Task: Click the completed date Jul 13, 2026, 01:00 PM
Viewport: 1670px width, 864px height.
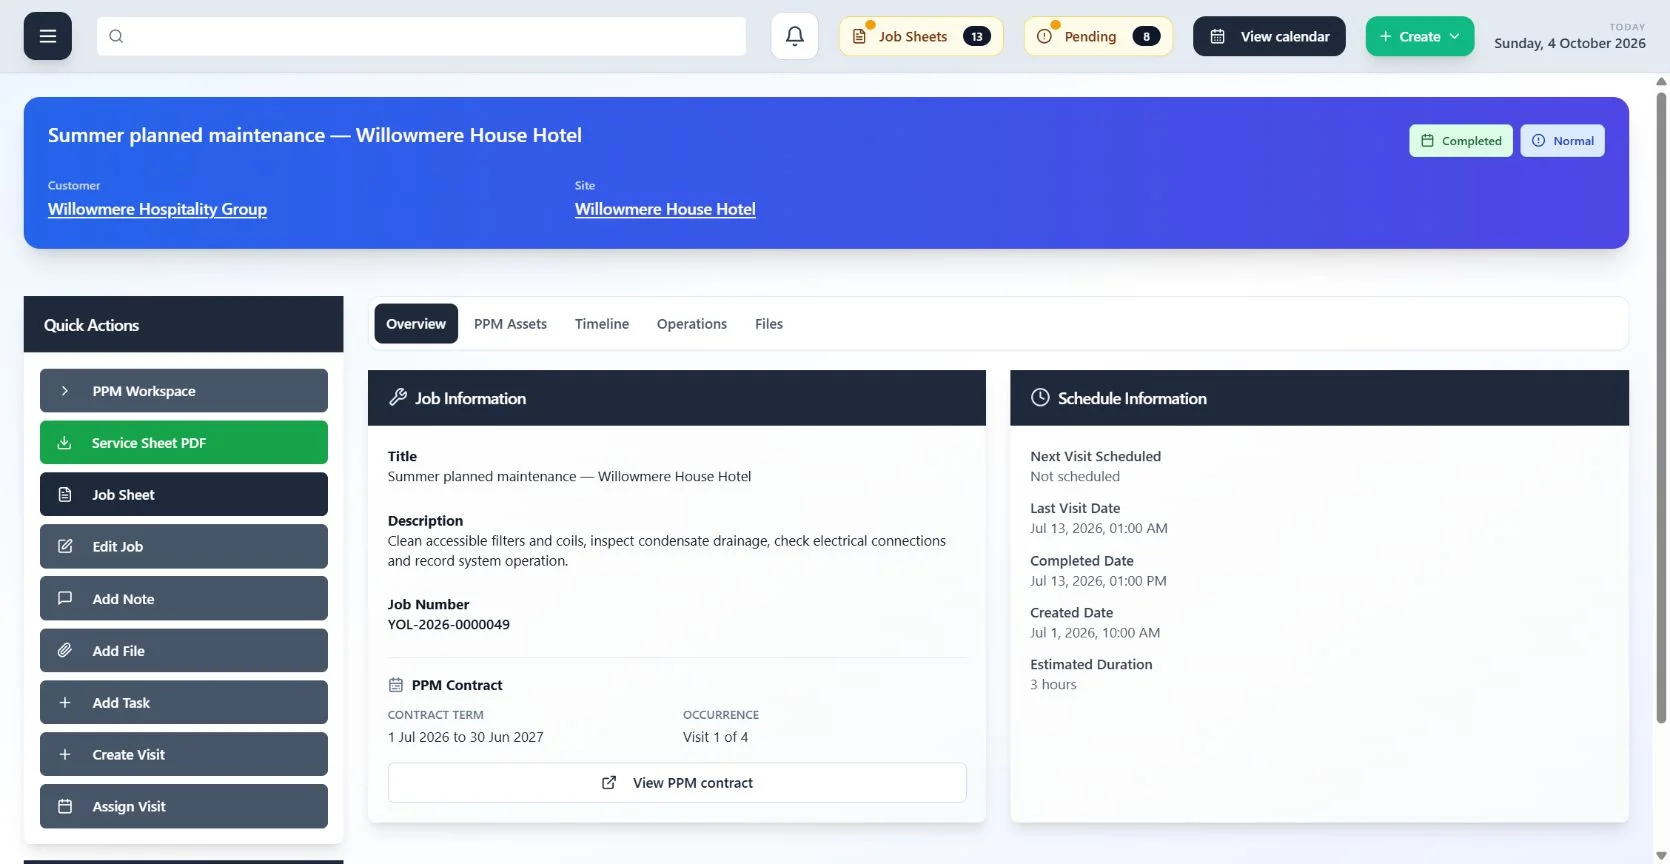Action: point(1098,581)
